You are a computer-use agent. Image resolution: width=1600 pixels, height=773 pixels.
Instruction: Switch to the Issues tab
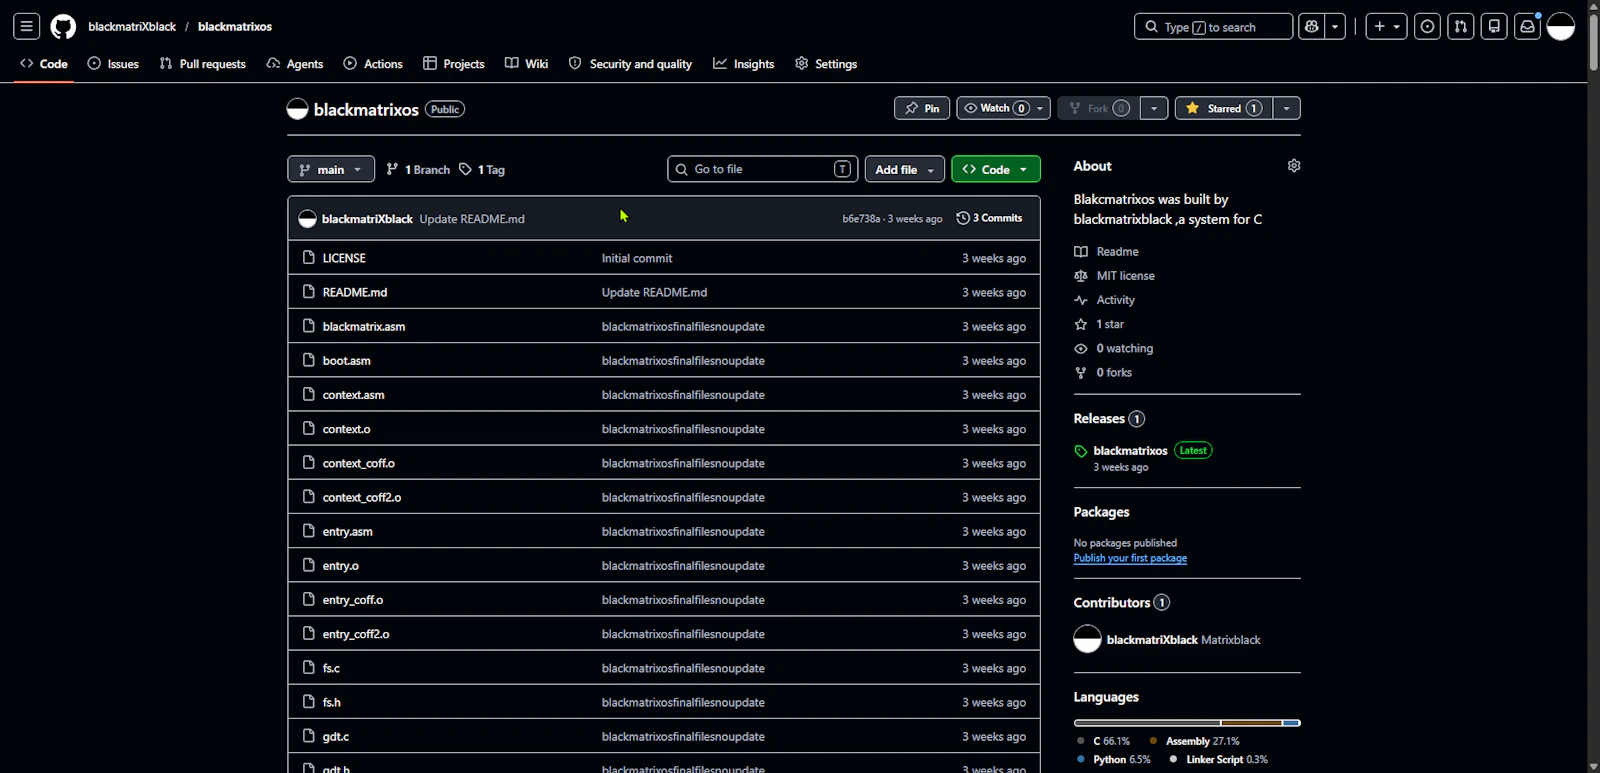coord(113,64)
